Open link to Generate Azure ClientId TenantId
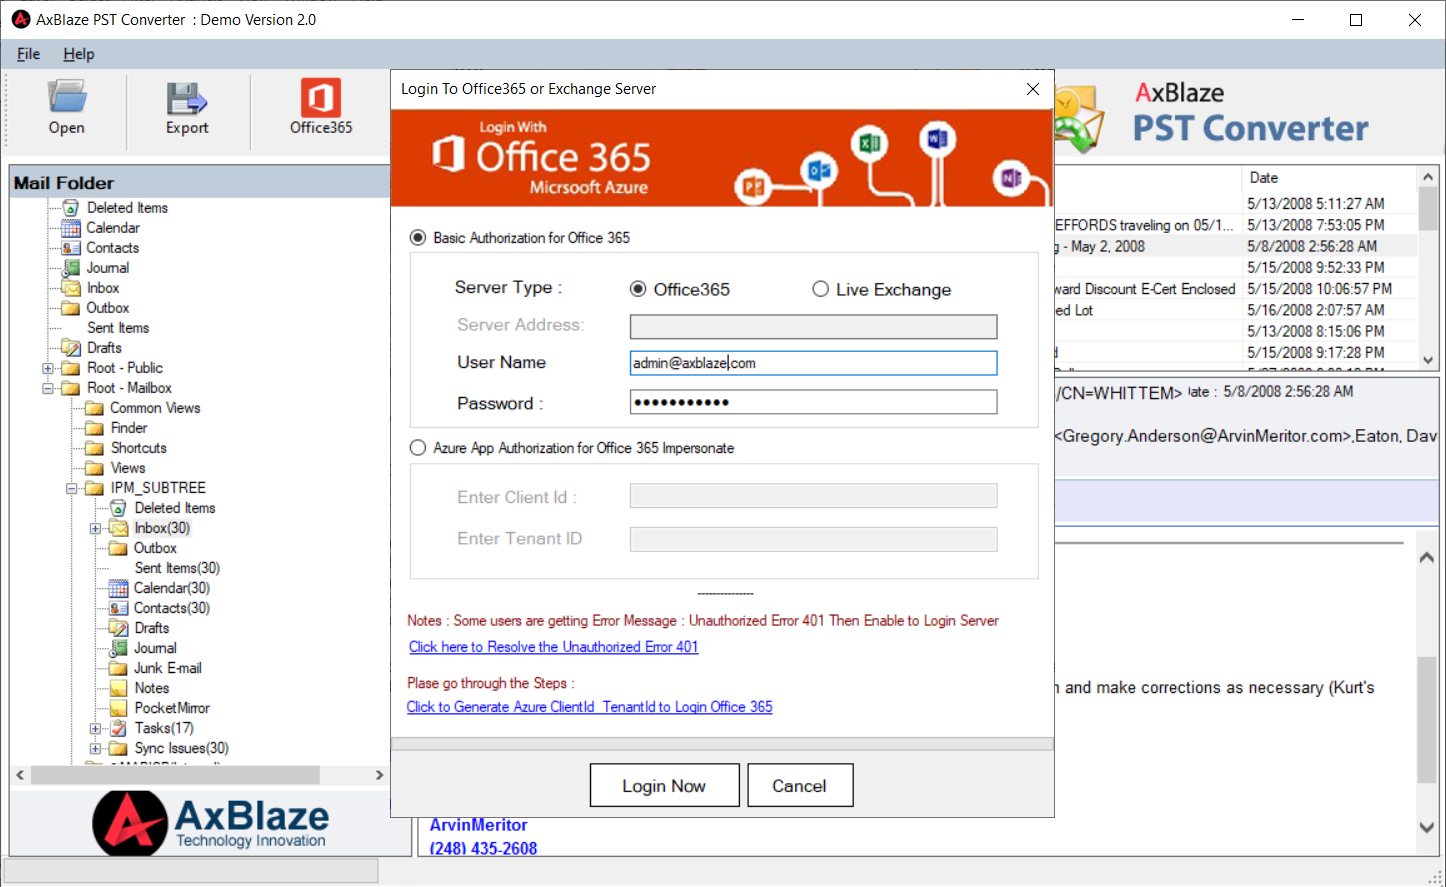The height and width of the screenshot is (887, 1446). coord(589,707)
